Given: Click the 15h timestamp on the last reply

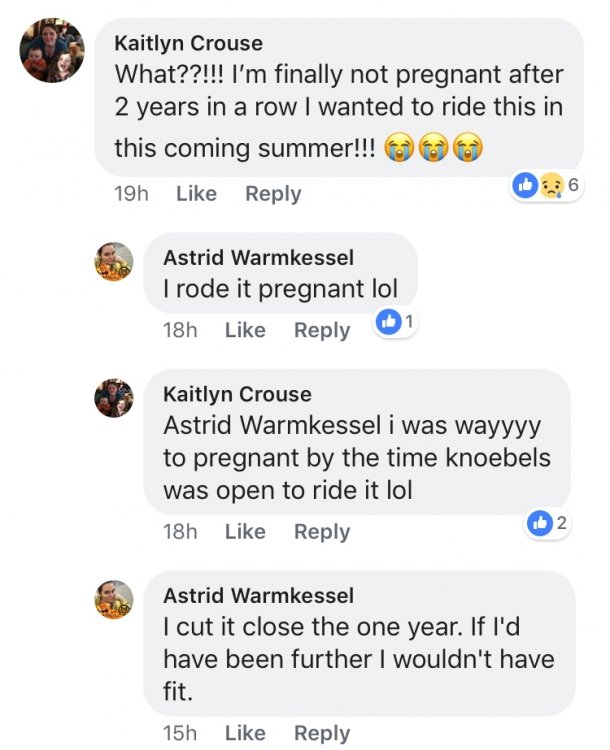Looking at the screenshot, I should (180, 733).
